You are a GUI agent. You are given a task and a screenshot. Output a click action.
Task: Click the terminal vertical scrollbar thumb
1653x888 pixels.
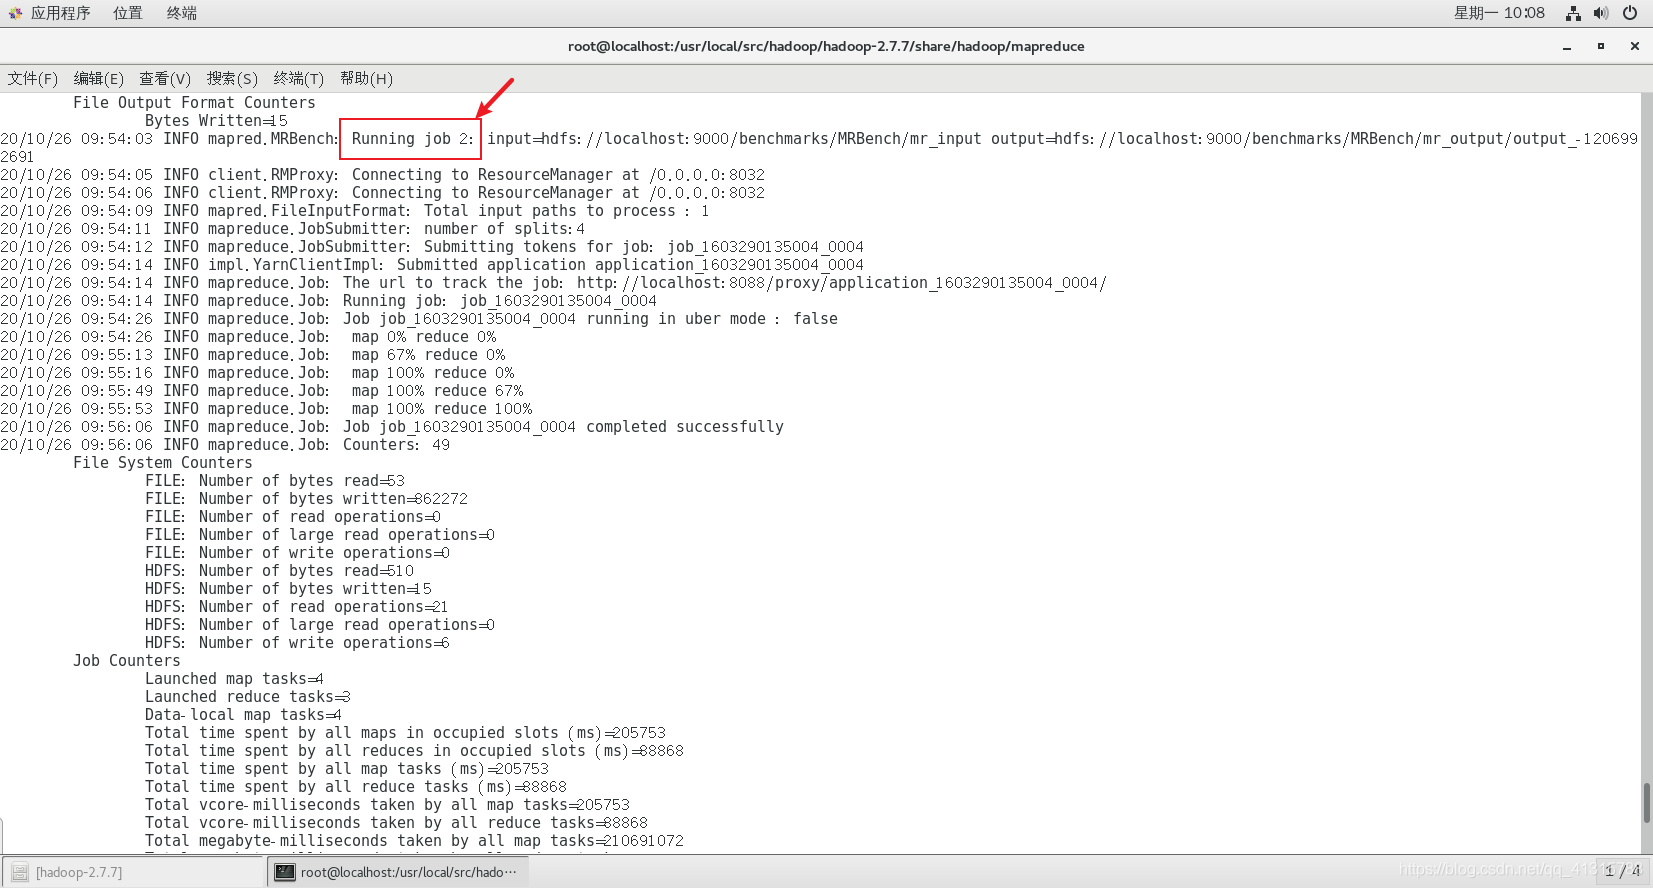click(x=1646, y=803)
